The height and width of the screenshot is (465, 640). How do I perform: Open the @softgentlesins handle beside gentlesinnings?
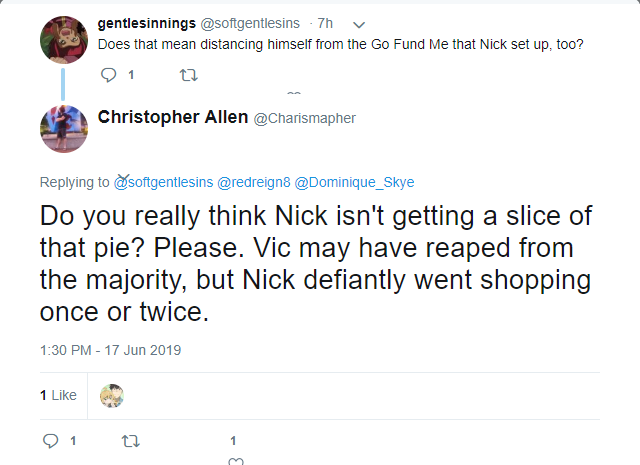click(250, 24)
